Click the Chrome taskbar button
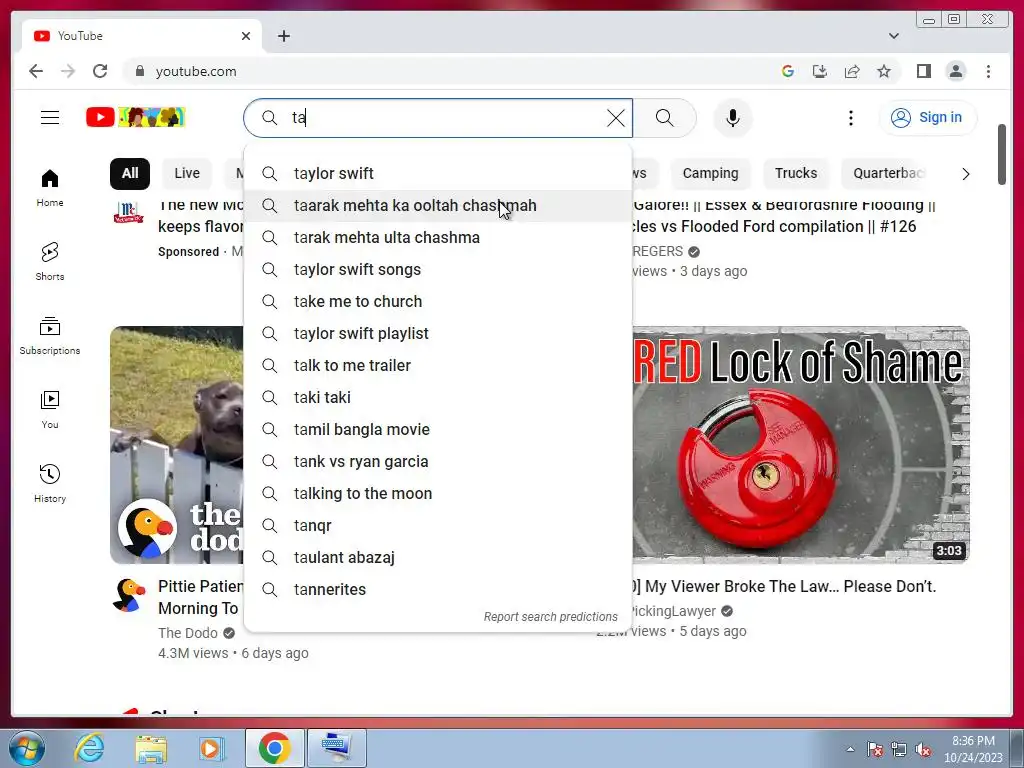This screenshot has height=768, width=1024. (274, 748)
